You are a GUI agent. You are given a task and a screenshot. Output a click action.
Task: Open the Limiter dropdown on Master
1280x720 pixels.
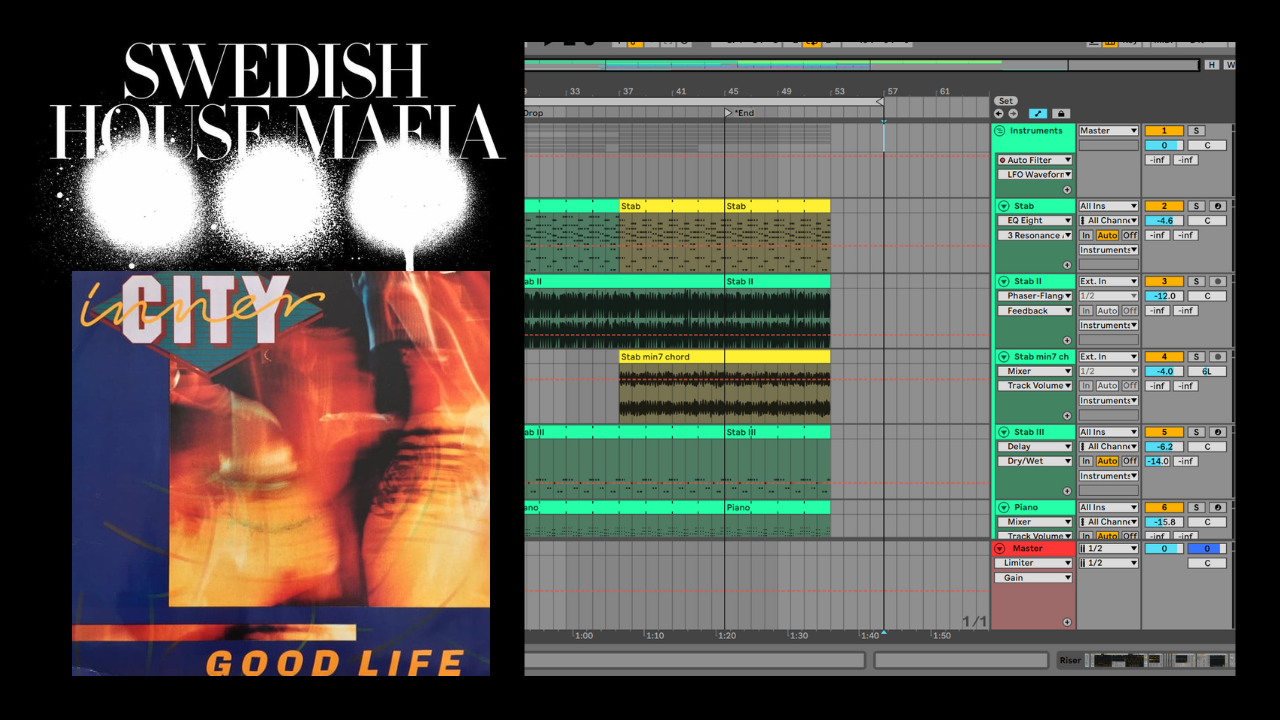point(1033,563)
